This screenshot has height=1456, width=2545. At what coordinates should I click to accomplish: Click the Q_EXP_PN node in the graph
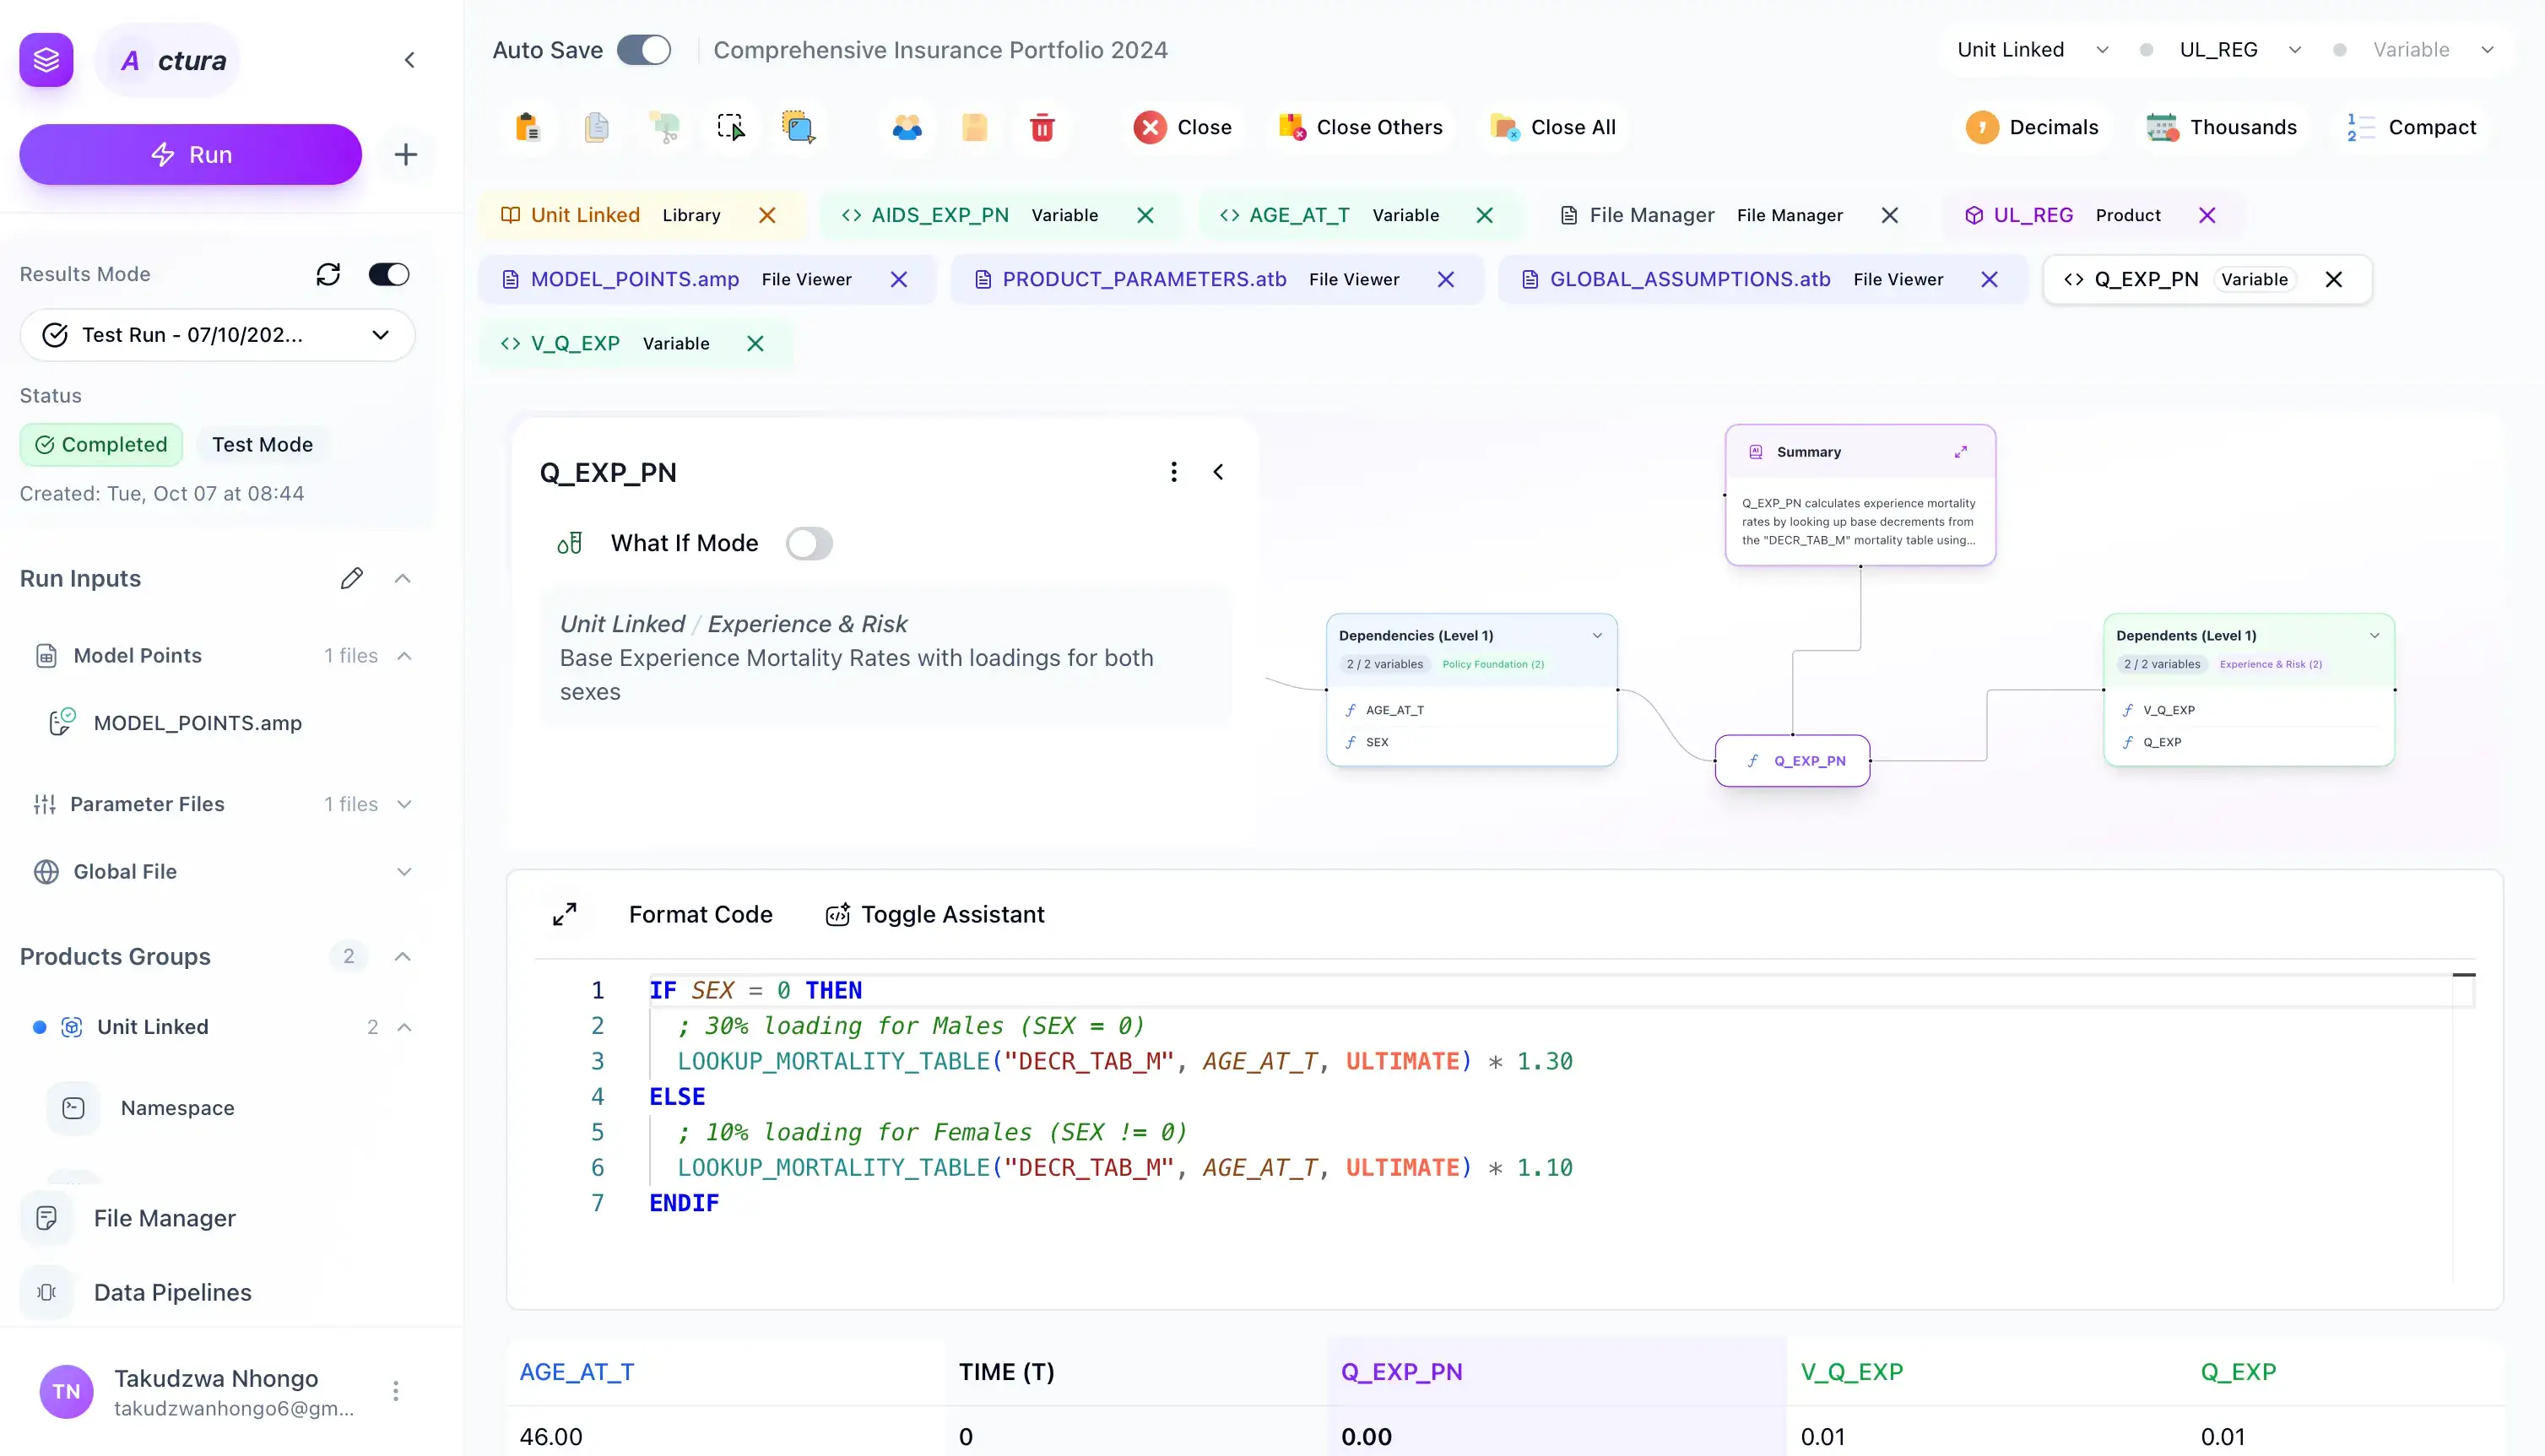tap(1793, 761)
